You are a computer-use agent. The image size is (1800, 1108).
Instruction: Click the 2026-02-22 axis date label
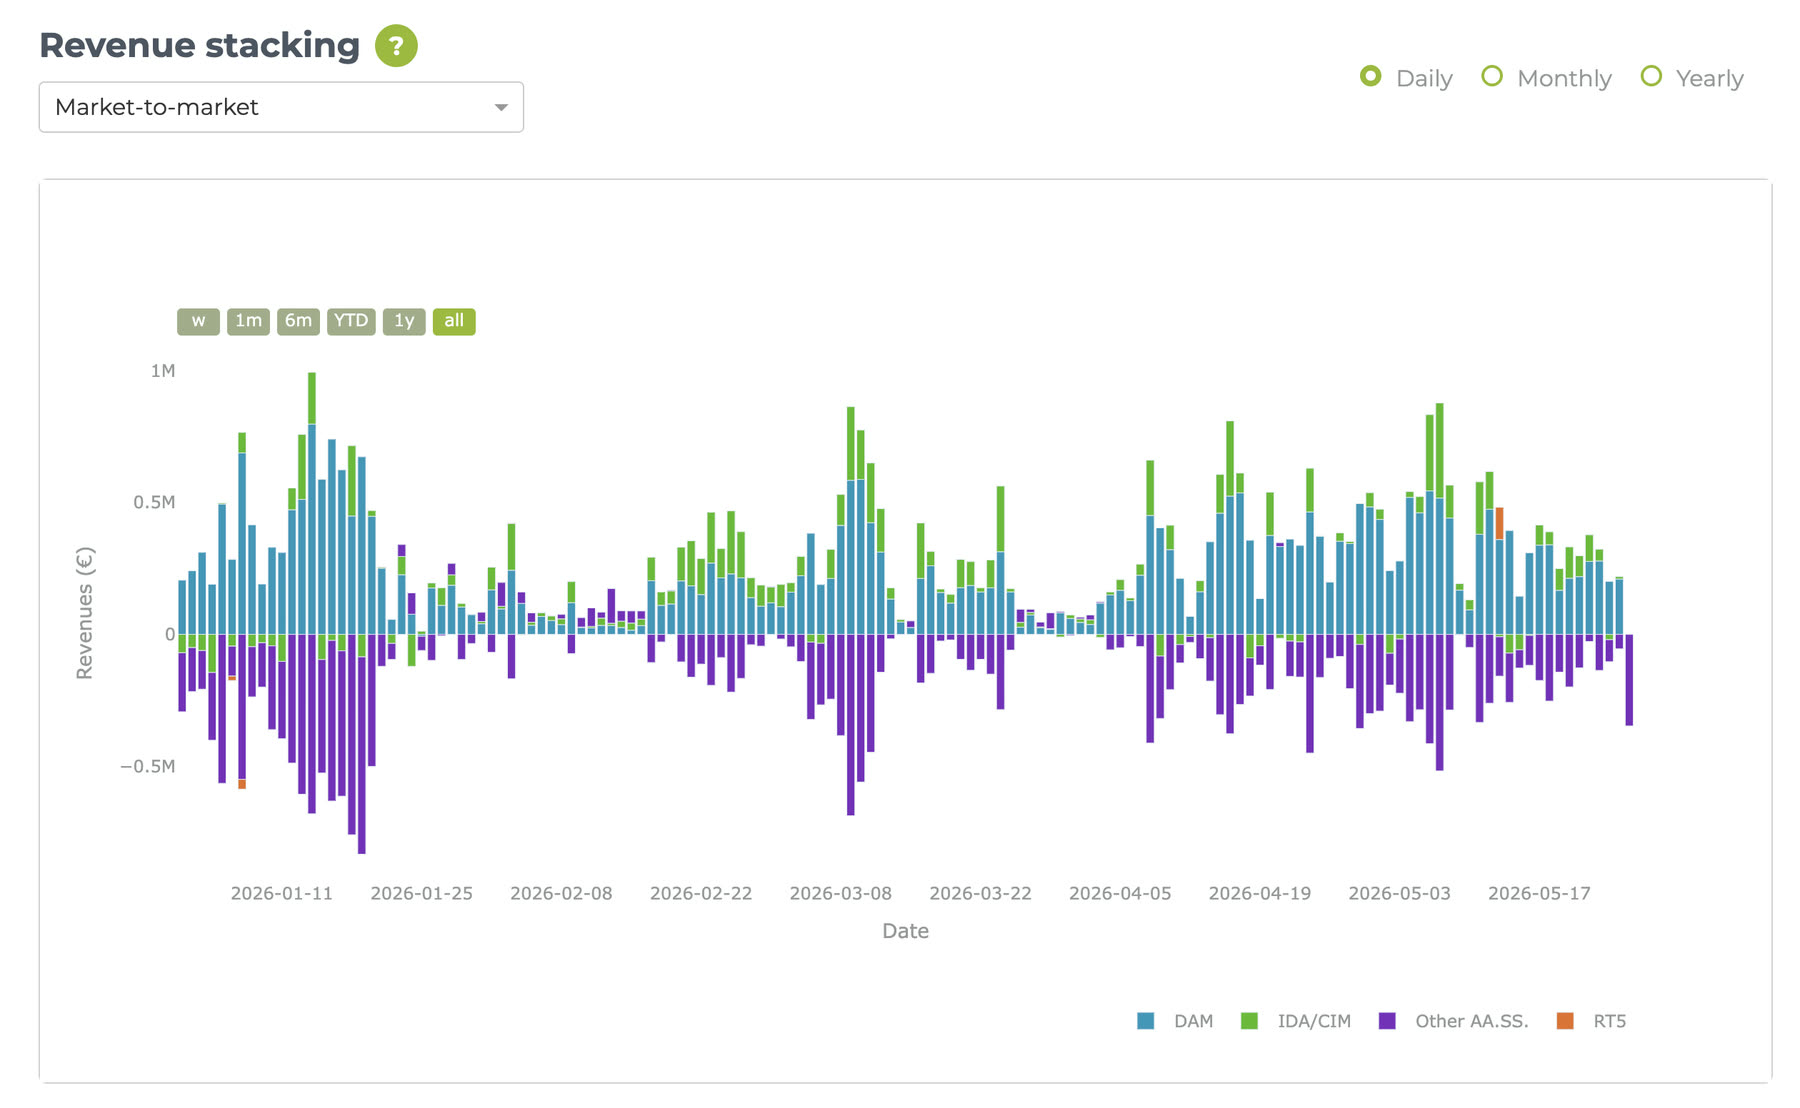pyautogui.click(x=701, y=893)
